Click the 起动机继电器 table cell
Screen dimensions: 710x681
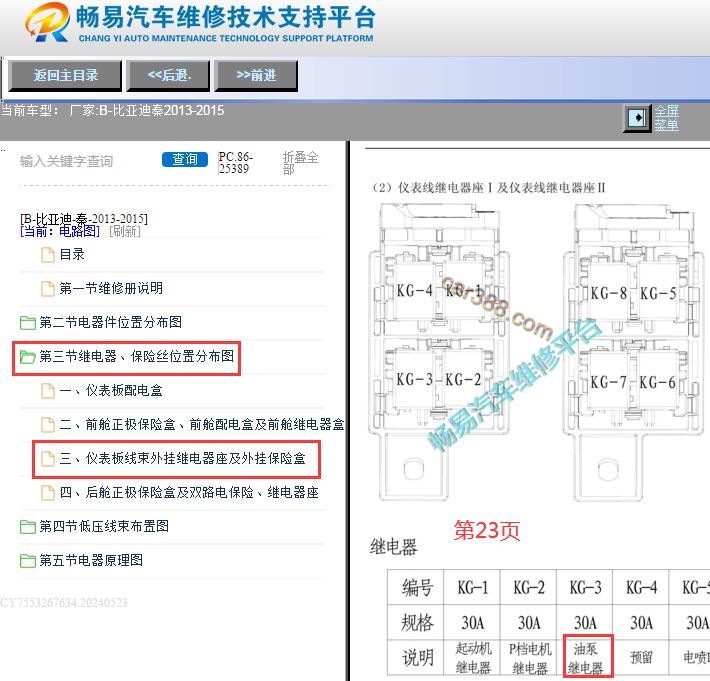pos(472,658)
